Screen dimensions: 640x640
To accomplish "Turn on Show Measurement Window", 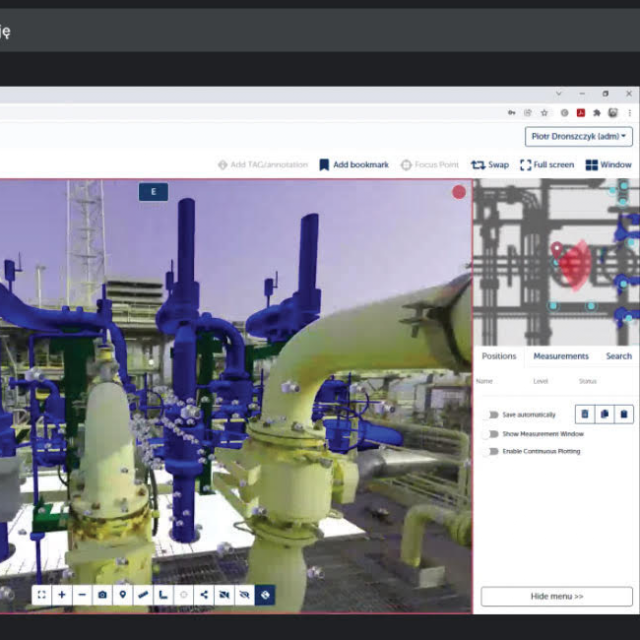I will [x=490, y=433].
